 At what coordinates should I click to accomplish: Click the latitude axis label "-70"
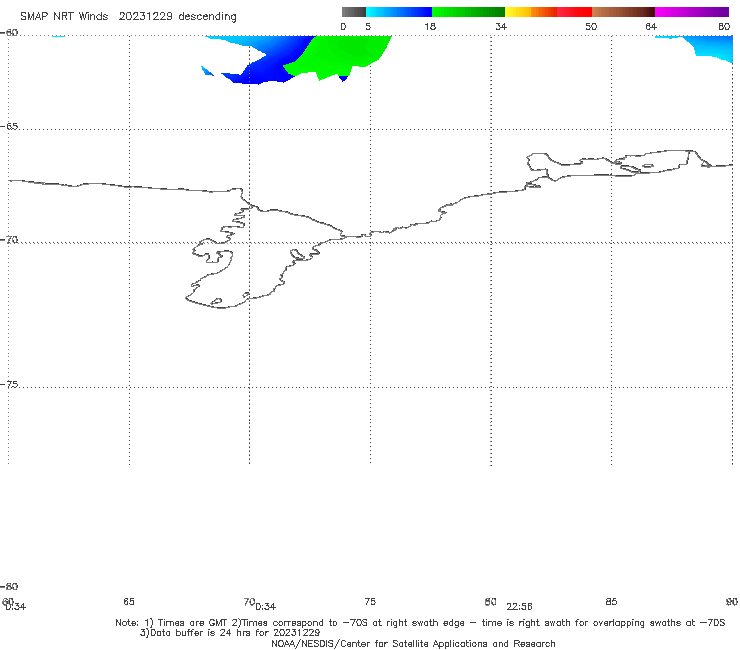click(9, 240)
